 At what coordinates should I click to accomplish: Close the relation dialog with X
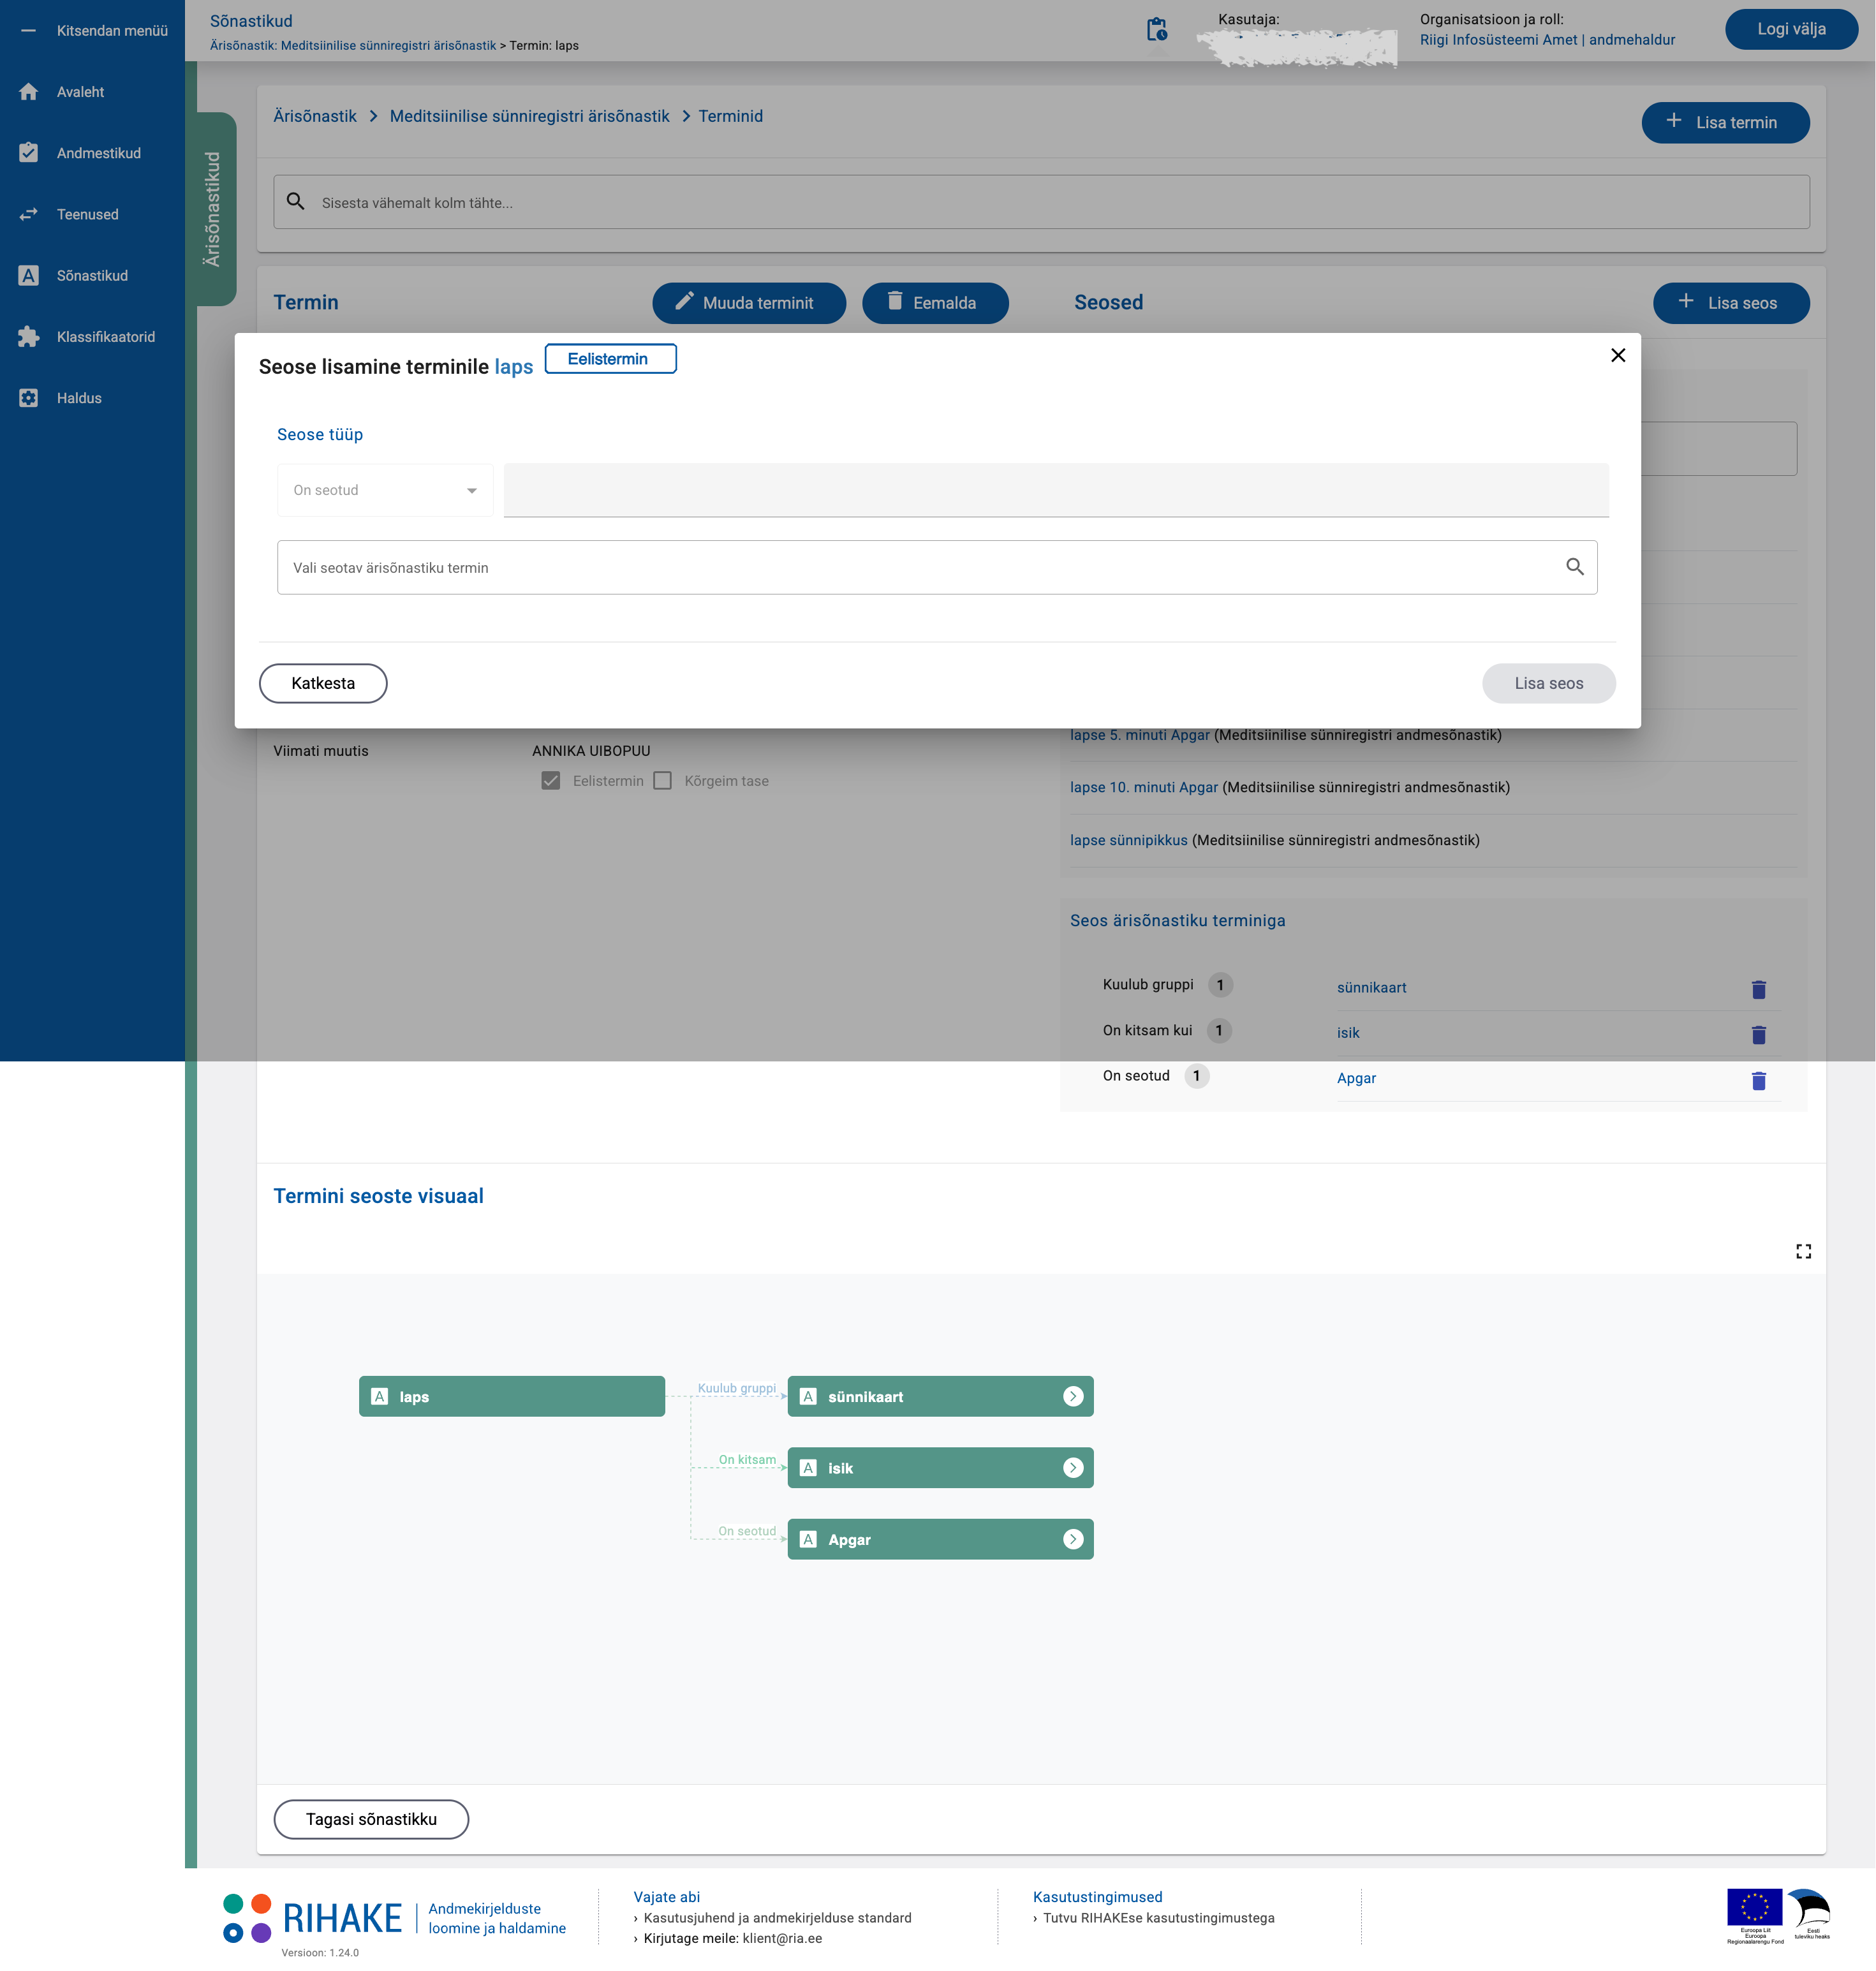(x=1617, y=355)
